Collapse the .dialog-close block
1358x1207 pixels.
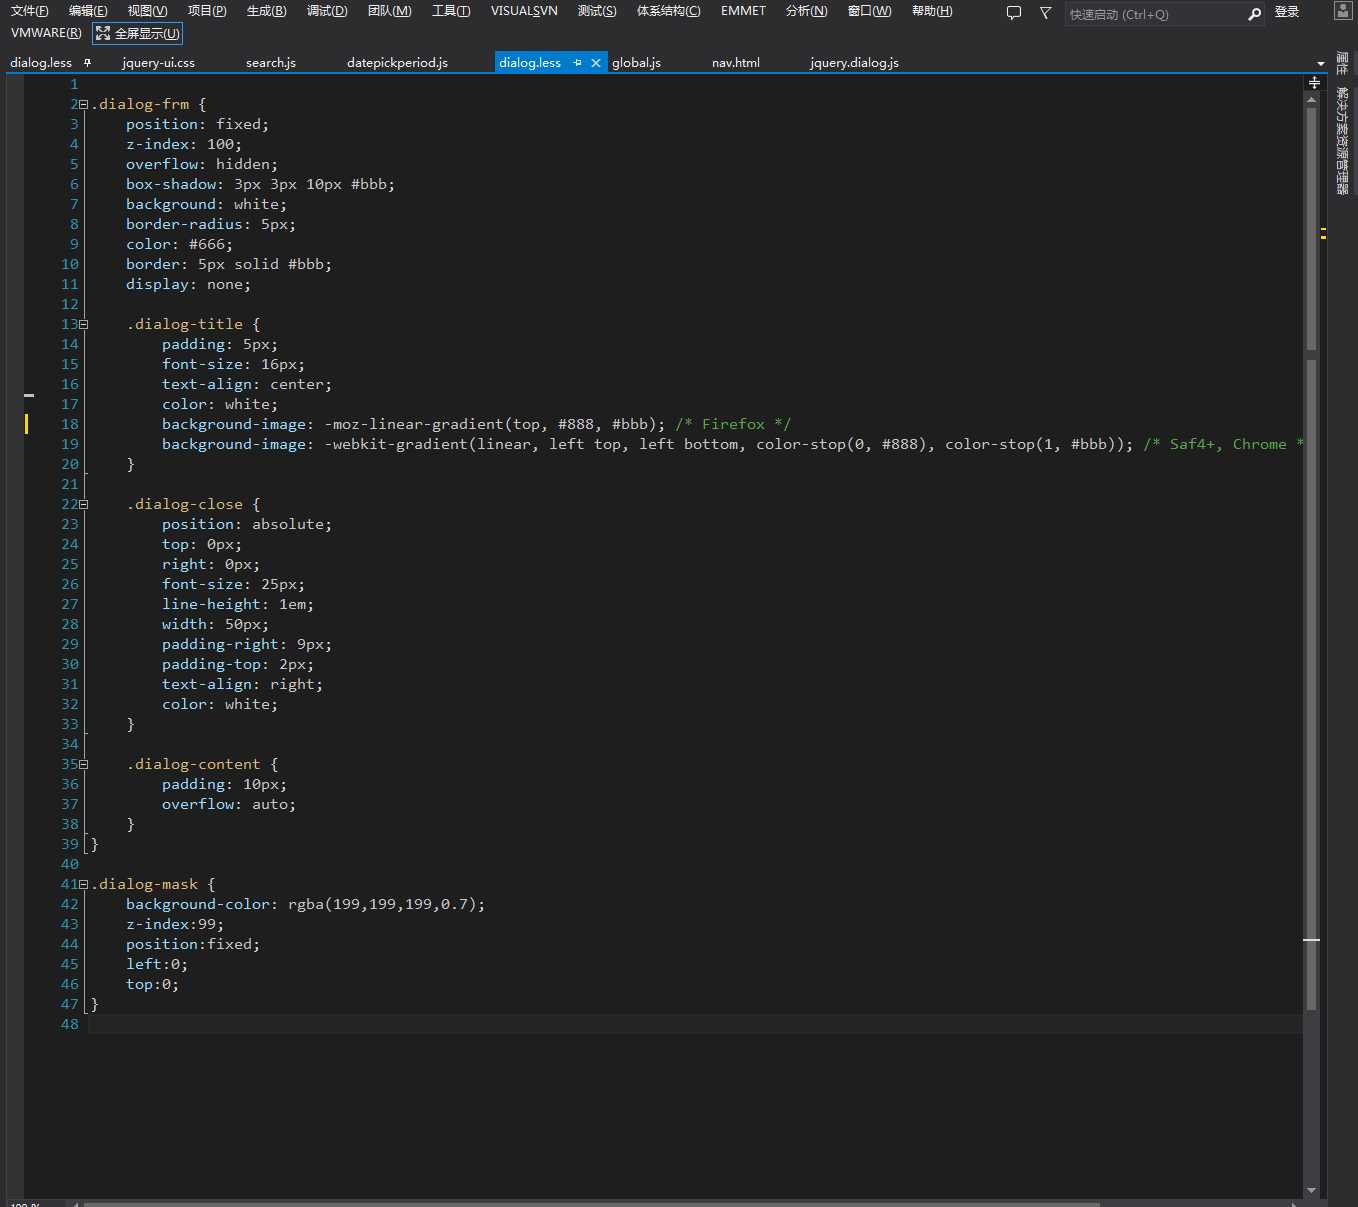click(x=83, y=504)
